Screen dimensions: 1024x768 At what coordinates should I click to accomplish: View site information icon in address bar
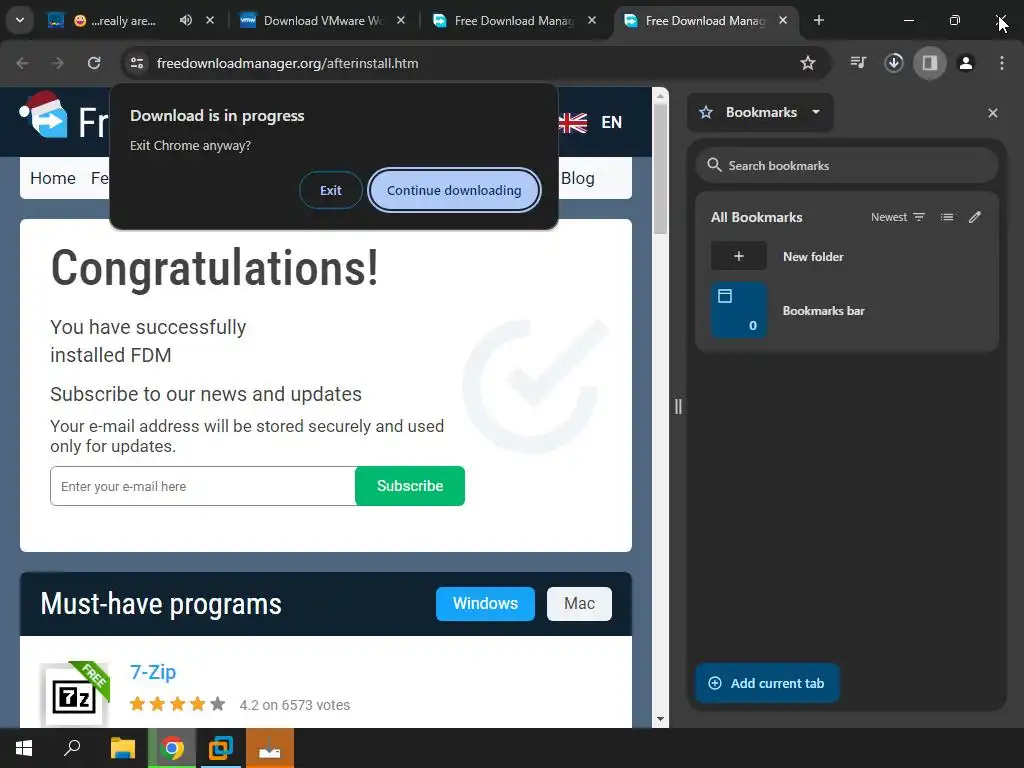pos(137,63)
